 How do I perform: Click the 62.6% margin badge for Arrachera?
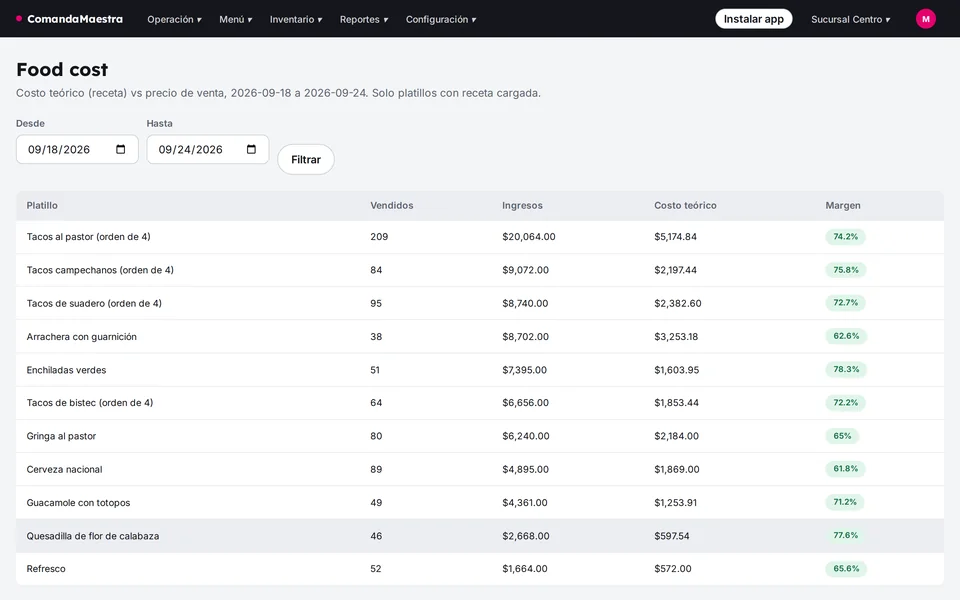click(x=846, y=336)
